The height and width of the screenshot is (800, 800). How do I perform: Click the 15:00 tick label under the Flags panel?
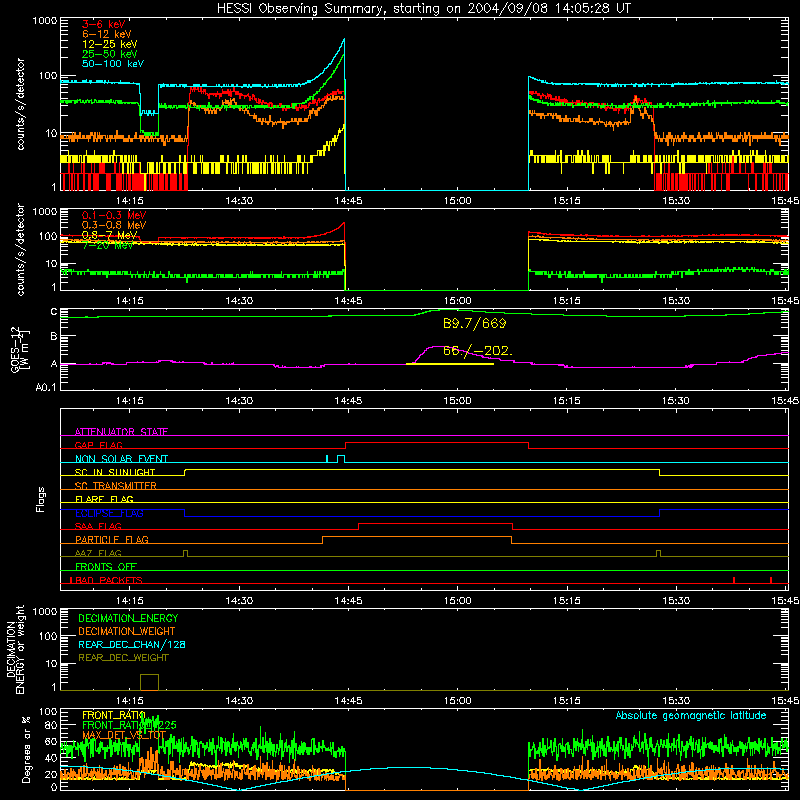click(457, 601)
